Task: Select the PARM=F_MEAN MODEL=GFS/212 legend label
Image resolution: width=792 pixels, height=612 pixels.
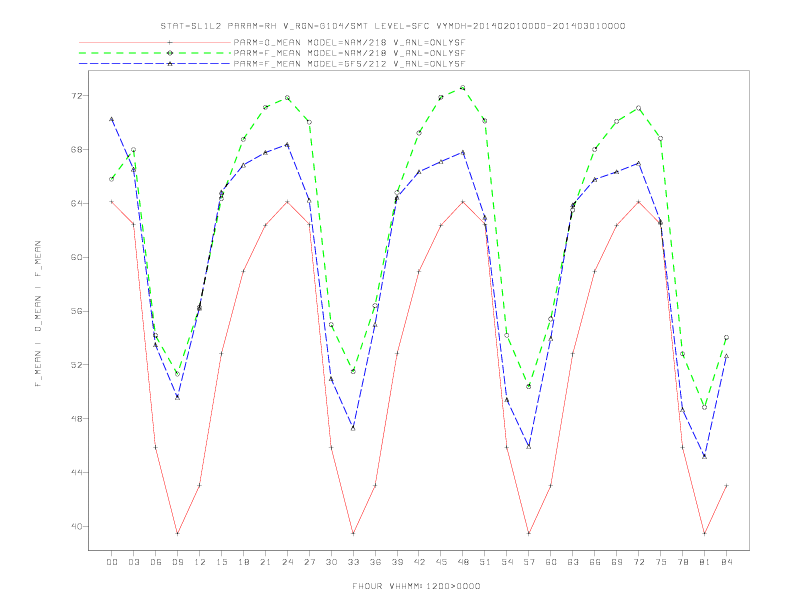Action: [x=349, y=64]
